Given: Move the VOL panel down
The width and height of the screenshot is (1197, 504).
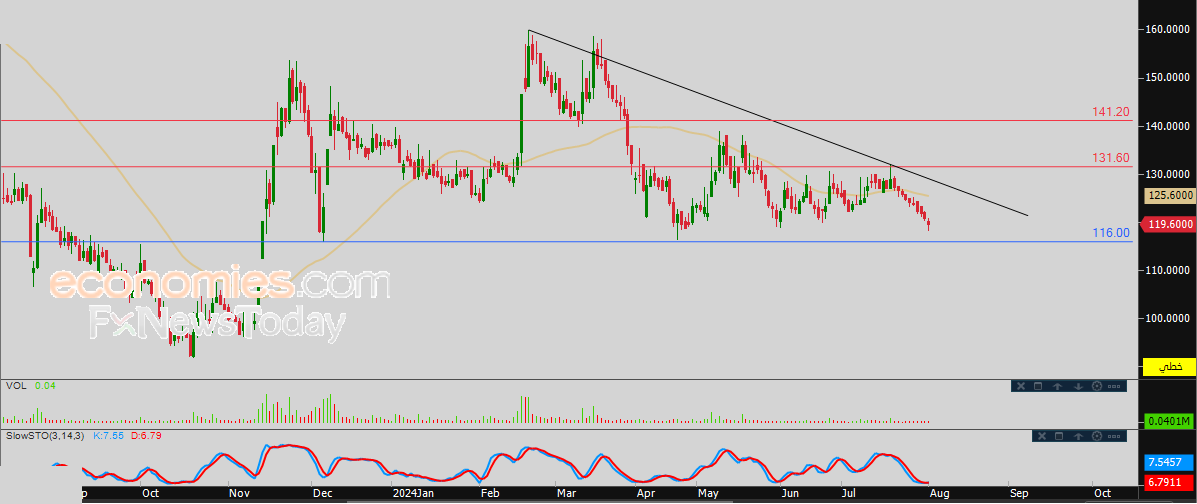Looking at the screenshot, I should [1078, 386].
